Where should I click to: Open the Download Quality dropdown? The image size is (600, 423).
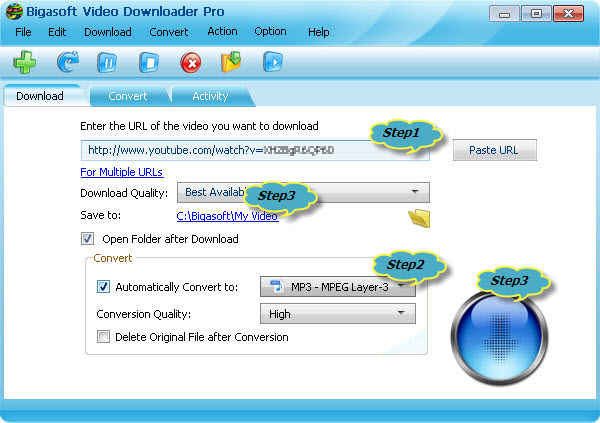(x=303, y=192)
